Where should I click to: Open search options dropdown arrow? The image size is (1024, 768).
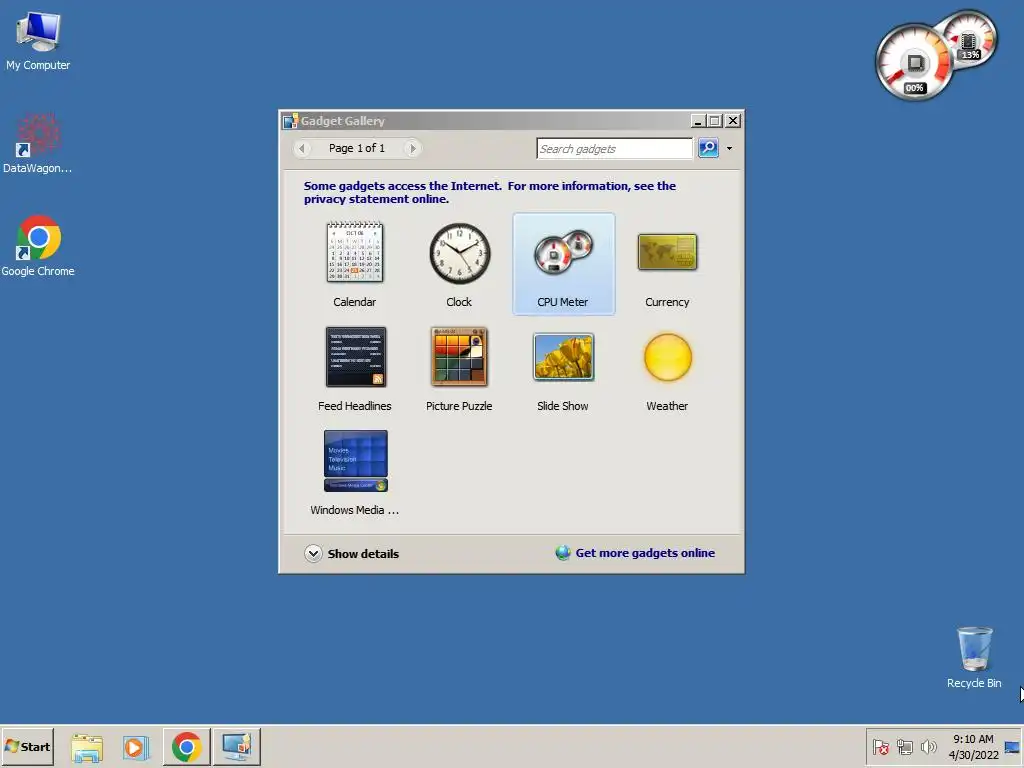click(x=729, y=148)
